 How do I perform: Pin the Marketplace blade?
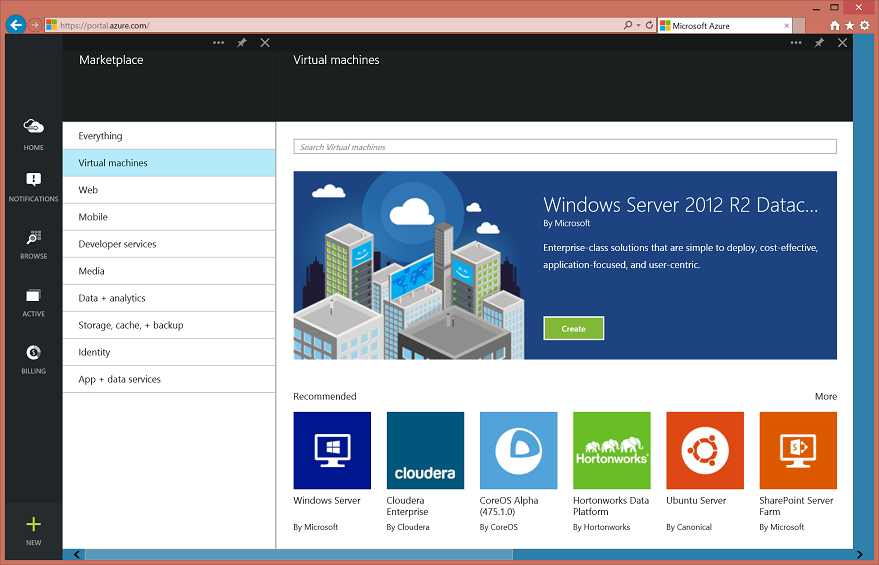tap(242, 43)
